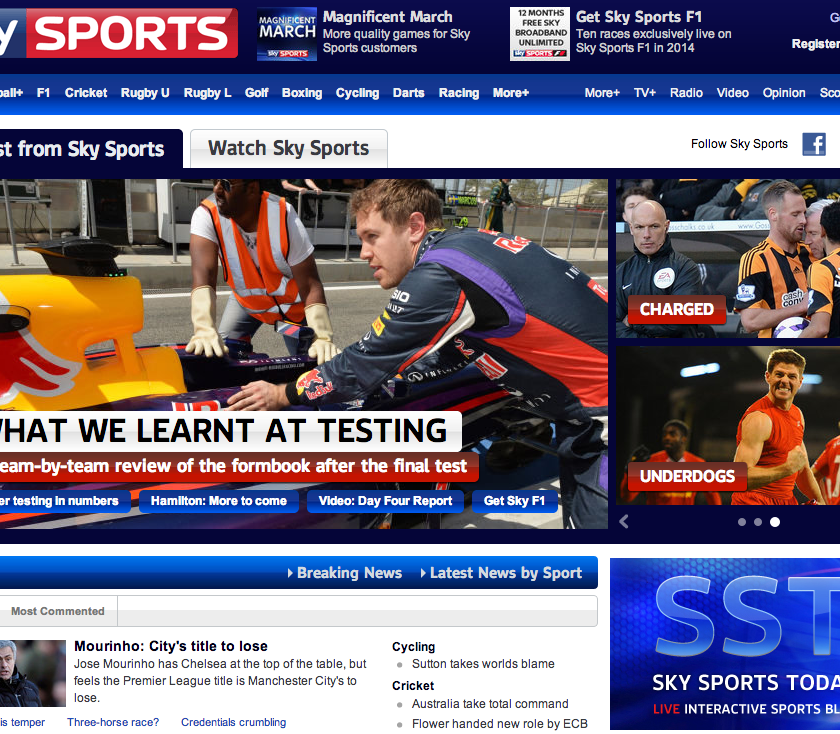Open the Magnificent March promo image
Screen dimensions: 840x734
[x=287, y=34]
